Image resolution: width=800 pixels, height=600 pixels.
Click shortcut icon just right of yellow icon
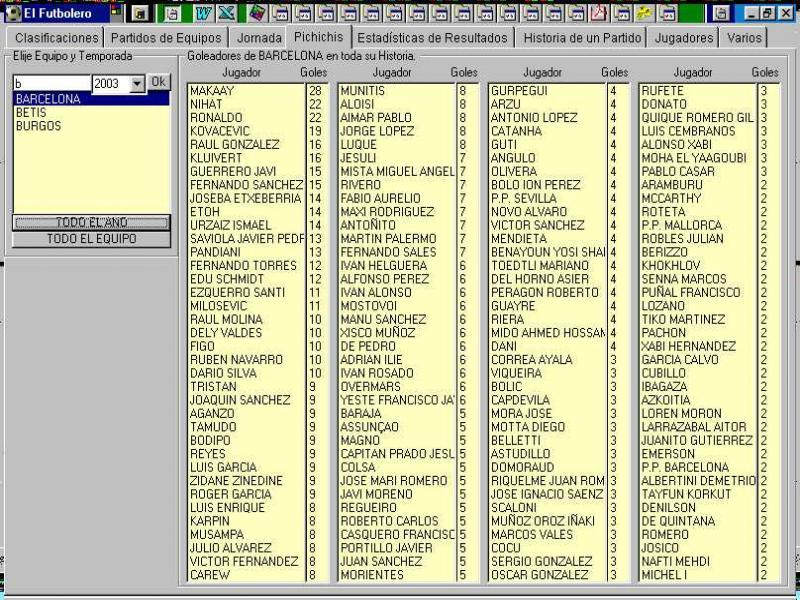[x=667, y=13]
